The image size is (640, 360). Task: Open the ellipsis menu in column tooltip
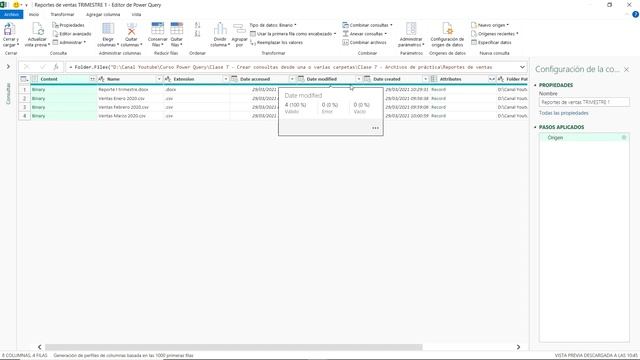point(376,128)
